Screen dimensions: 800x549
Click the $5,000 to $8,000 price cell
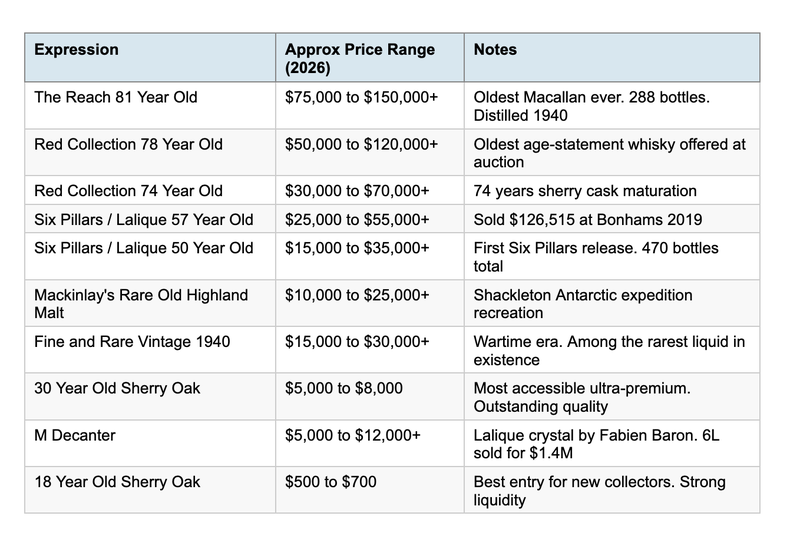click(x=343, y=388)
